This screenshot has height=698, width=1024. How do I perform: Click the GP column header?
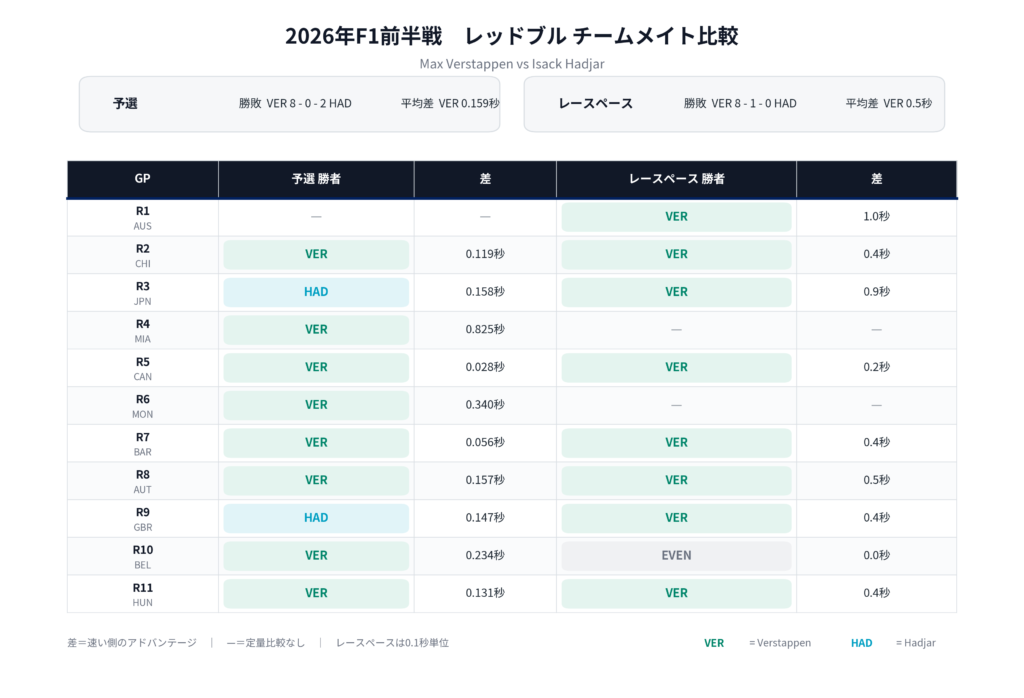[x=142, y=179]
